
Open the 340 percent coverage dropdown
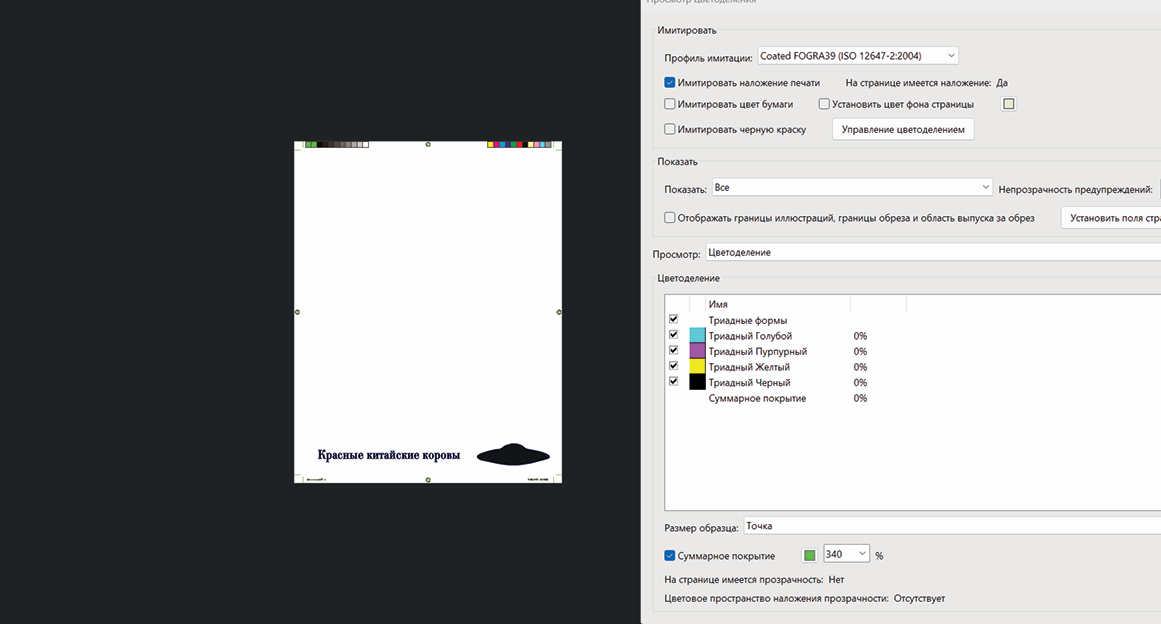coord(846,554)
